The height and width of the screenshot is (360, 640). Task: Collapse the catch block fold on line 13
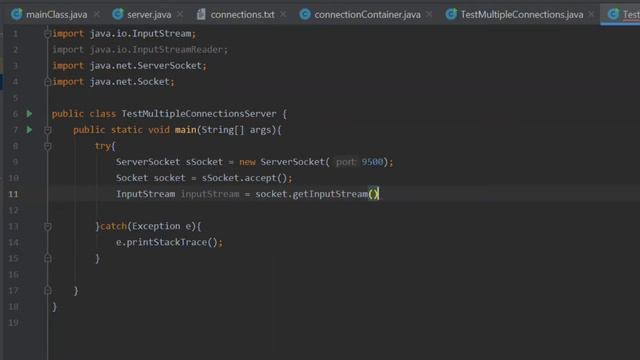pos(47,227)
